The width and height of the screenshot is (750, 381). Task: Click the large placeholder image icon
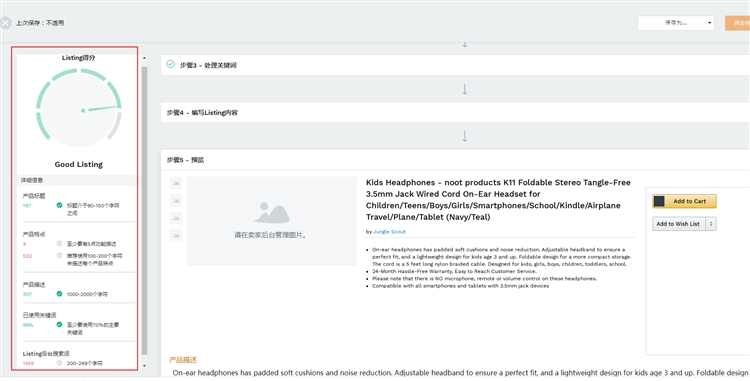pyautogui.click(x=272, y=213)
